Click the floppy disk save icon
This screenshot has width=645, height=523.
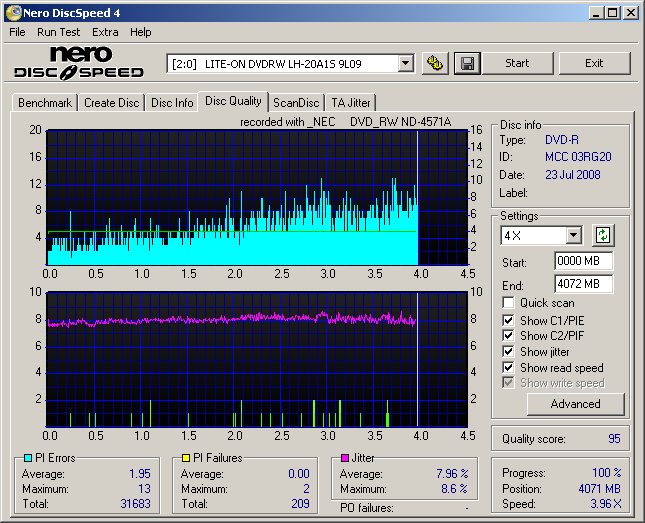point(465,63)
